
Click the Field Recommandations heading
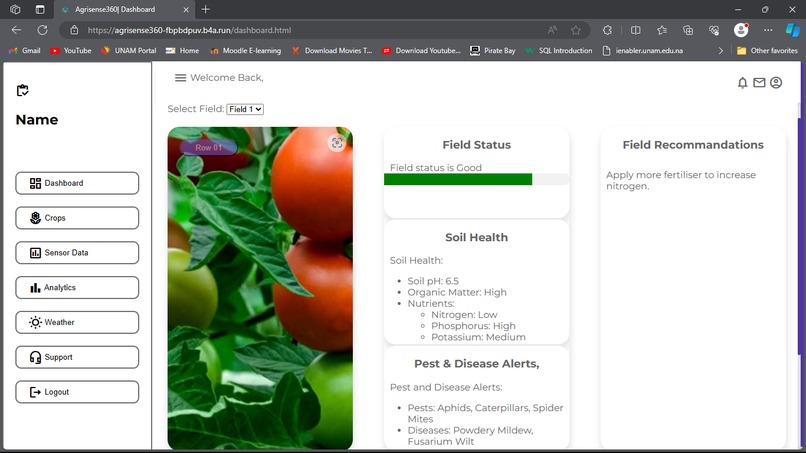pyautogui.click(x=693, y=145)
